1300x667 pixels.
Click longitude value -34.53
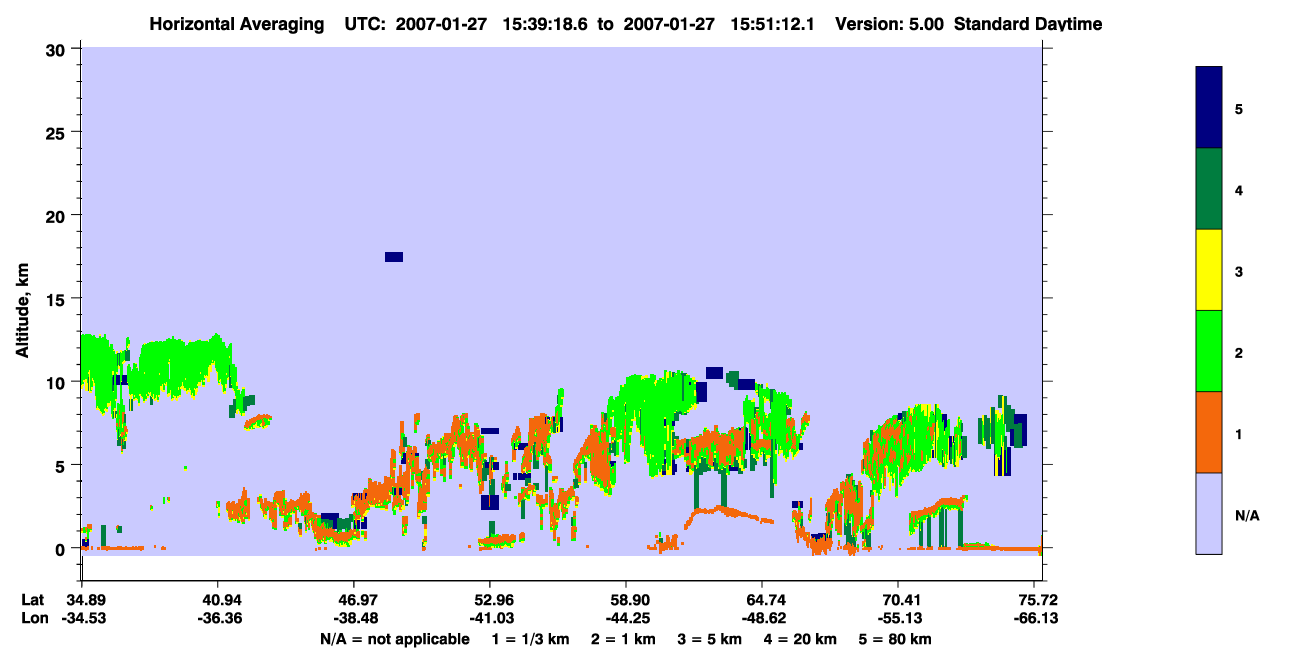[82, 618]
